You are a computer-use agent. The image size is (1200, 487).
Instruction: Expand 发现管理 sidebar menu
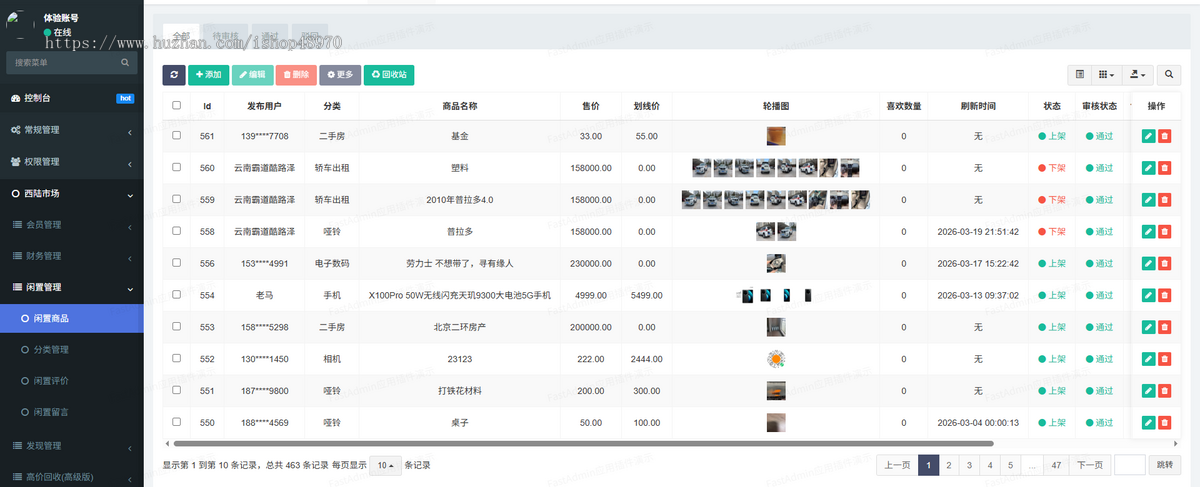72,445
